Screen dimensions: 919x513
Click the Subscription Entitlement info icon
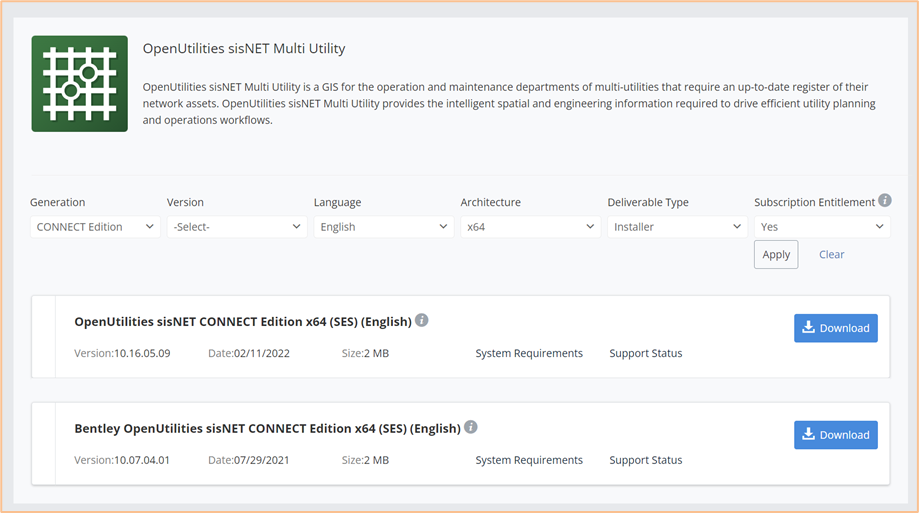pos(885,201)
